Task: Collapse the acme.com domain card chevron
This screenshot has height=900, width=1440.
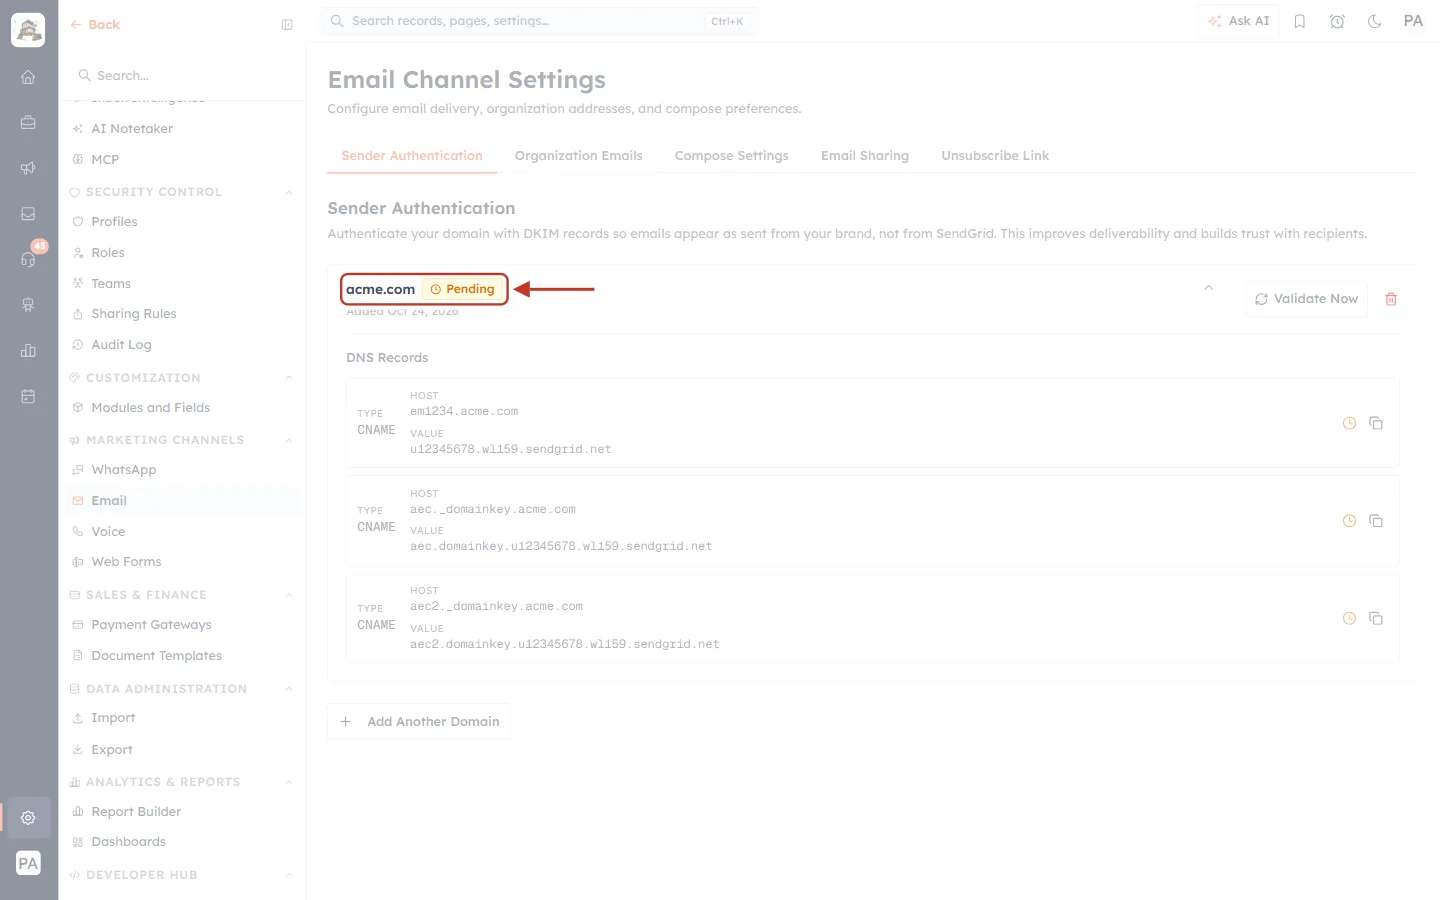Action: click(1208, 288)
